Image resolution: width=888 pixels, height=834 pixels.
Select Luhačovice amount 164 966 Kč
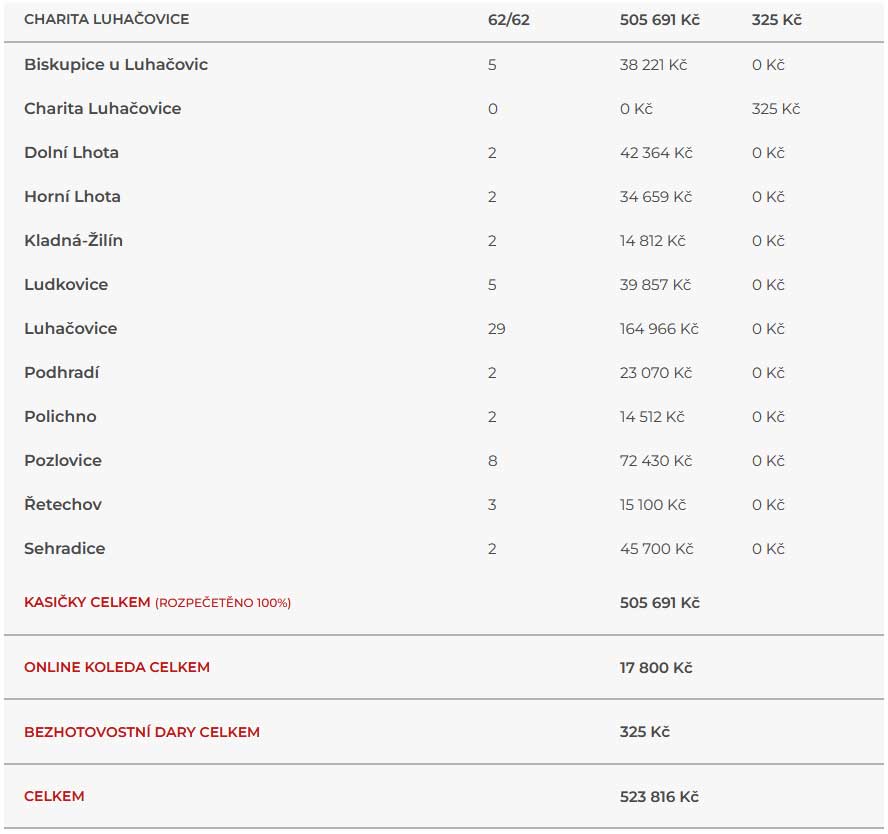(659, 329)
